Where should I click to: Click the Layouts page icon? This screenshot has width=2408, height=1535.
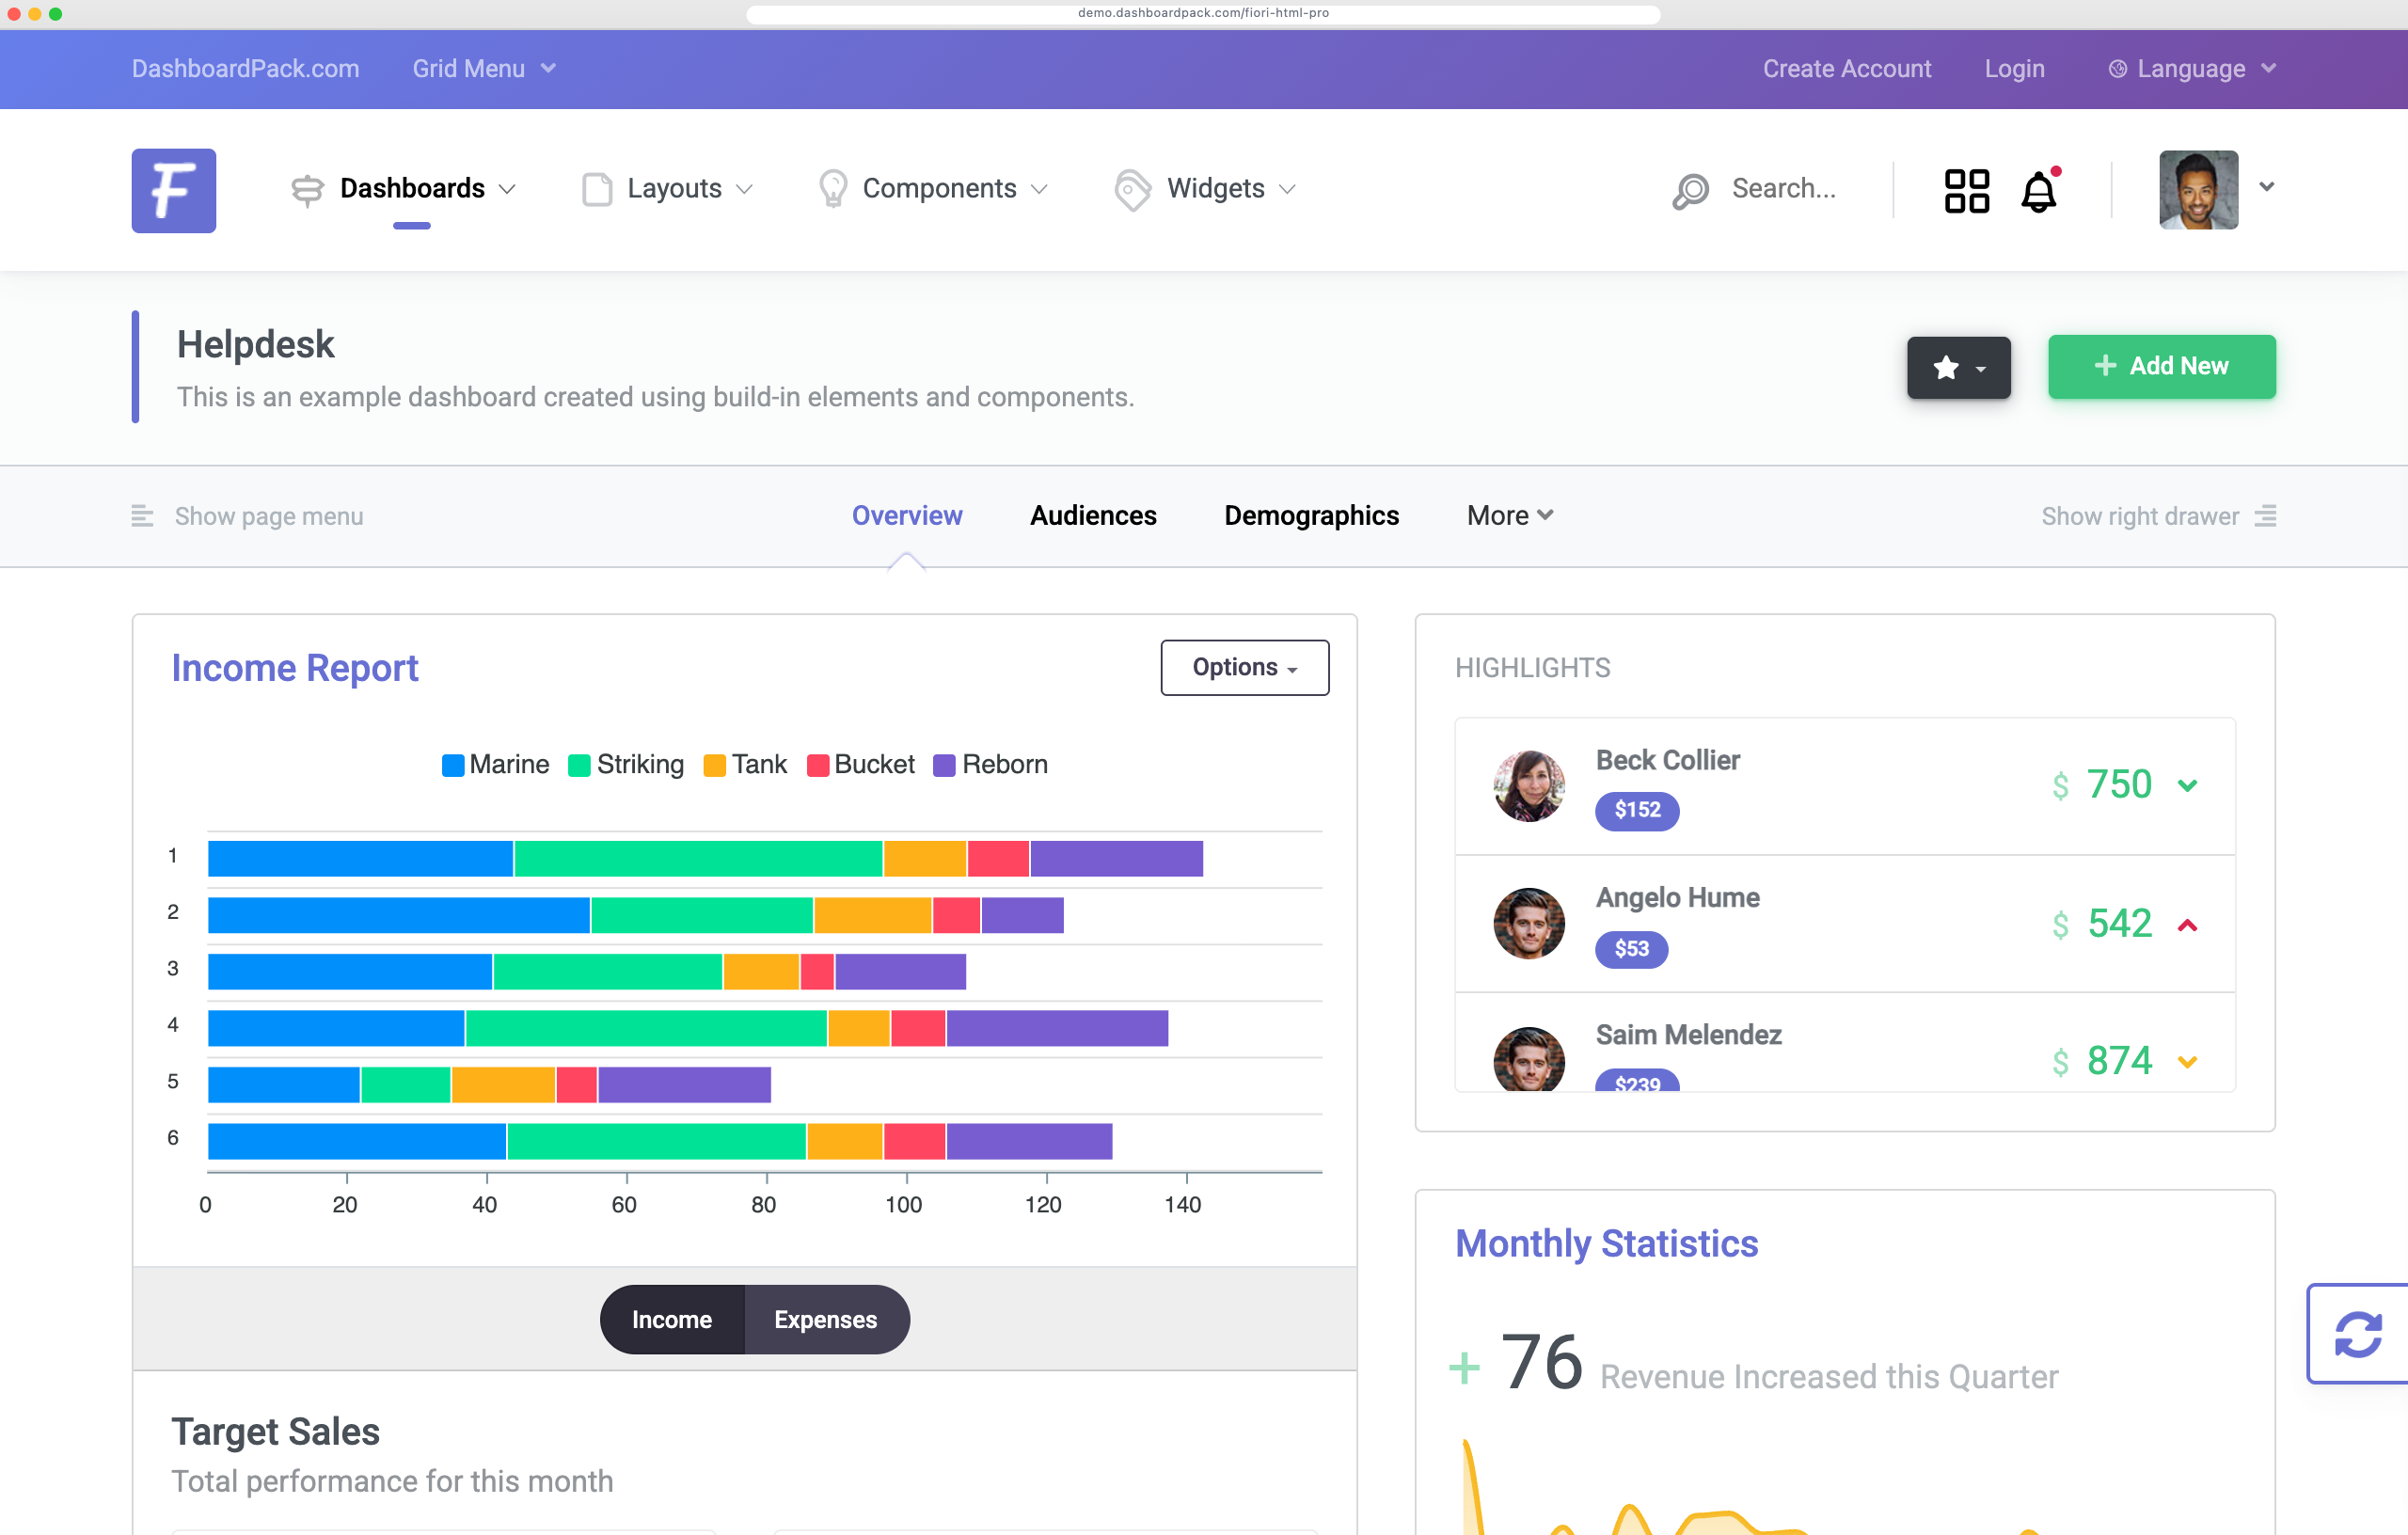click(x=597, y=189)
